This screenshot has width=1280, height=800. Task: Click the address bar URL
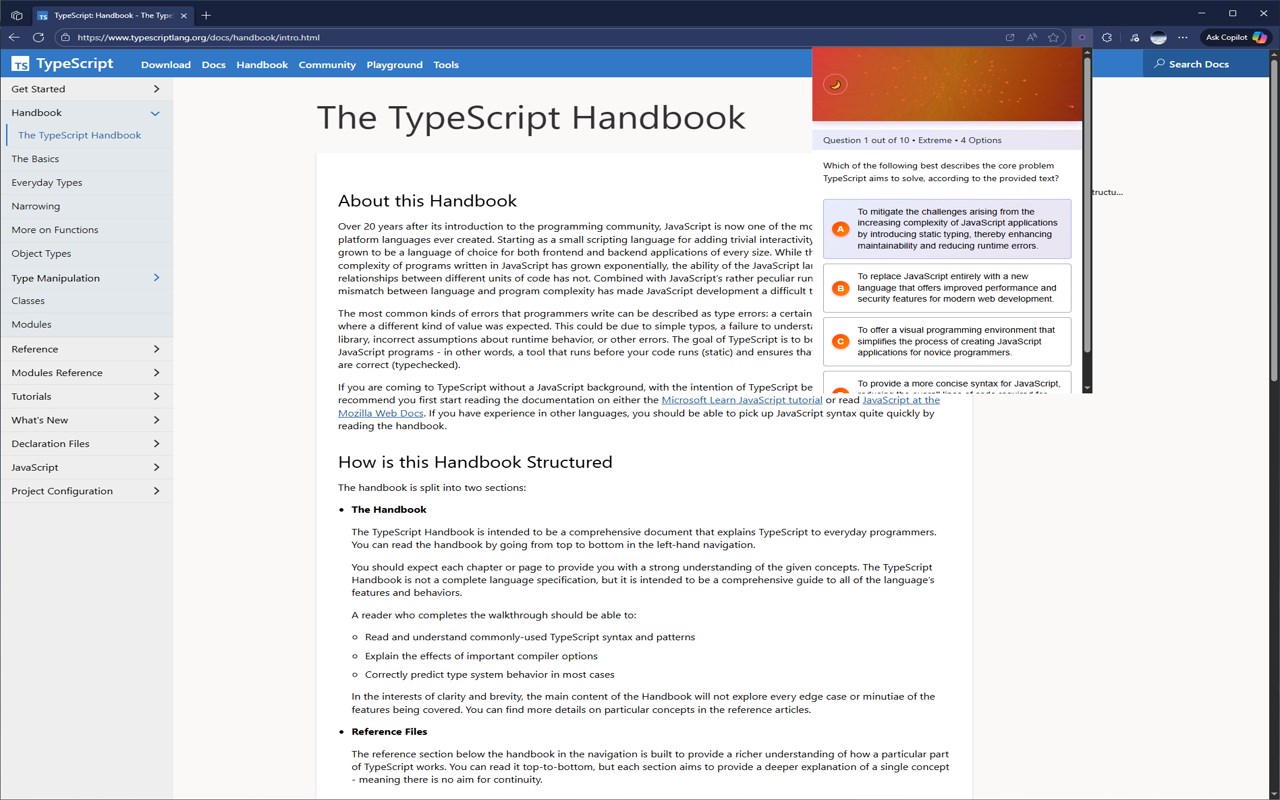199,37
